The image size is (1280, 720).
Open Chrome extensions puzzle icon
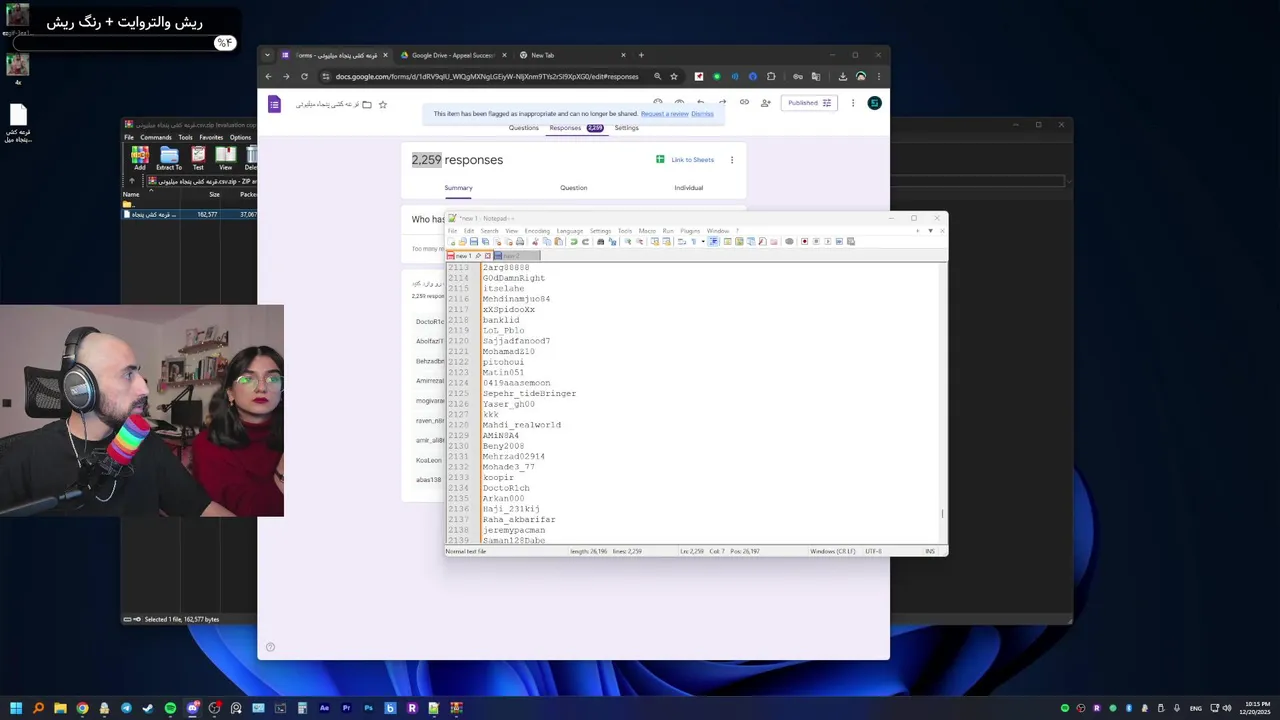pyautogui.click(x=771, y=76)
